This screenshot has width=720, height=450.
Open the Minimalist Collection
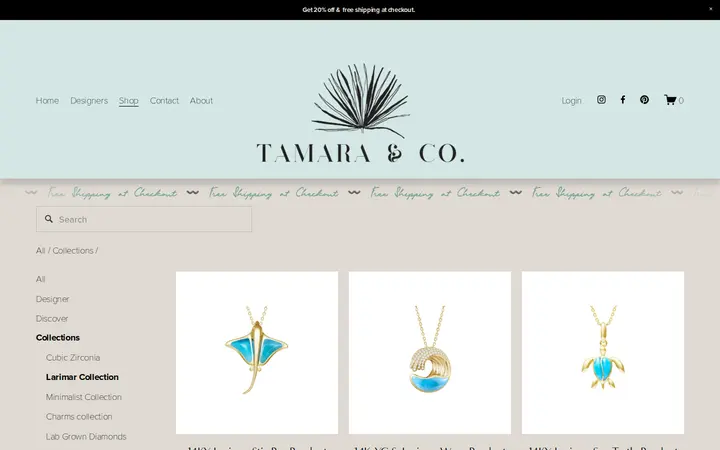[84, 397]
